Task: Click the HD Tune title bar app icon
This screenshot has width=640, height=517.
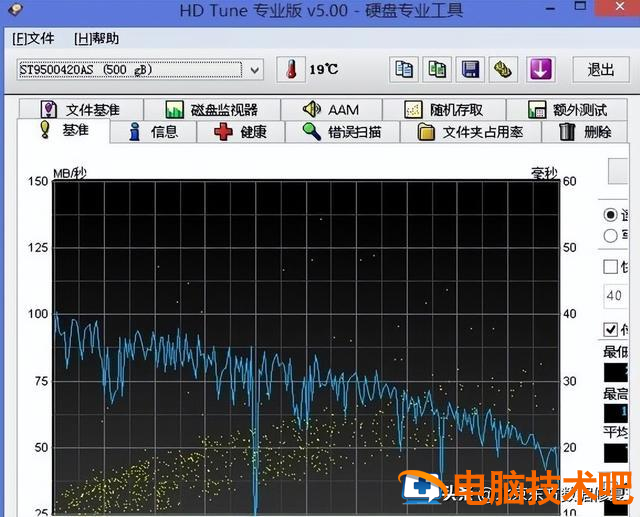Action: pyautogui.click(x=16, y=9)
